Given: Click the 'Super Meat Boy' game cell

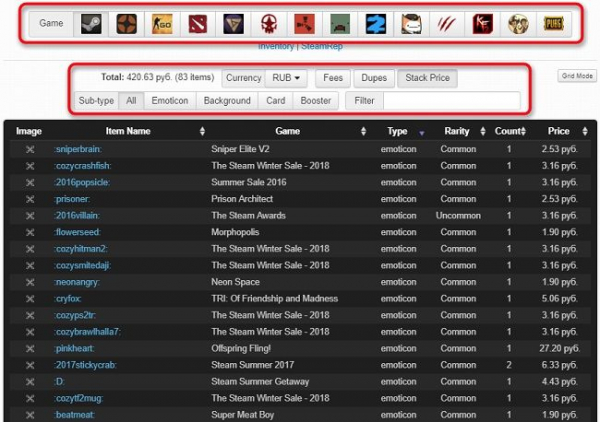Looking at the screenshot, I should pyautogui.click(x=243, y=415).
